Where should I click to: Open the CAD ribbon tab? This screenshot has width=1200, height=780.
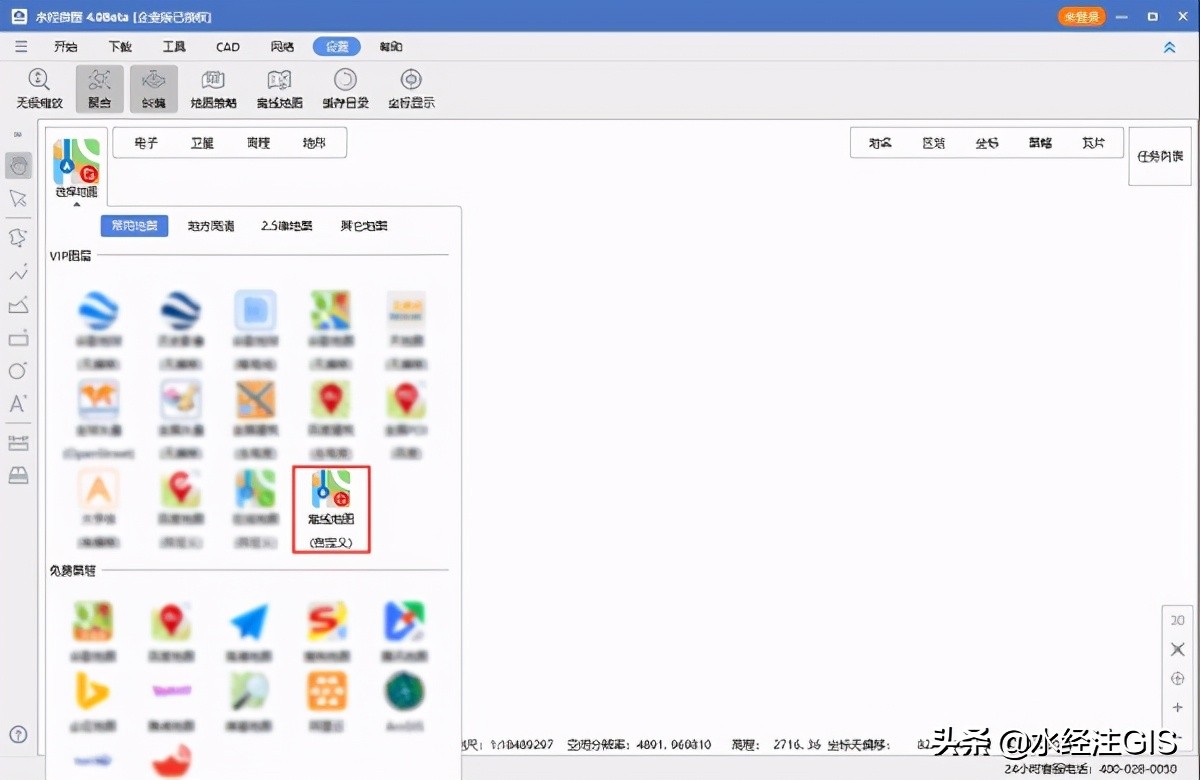coord(228,47)
